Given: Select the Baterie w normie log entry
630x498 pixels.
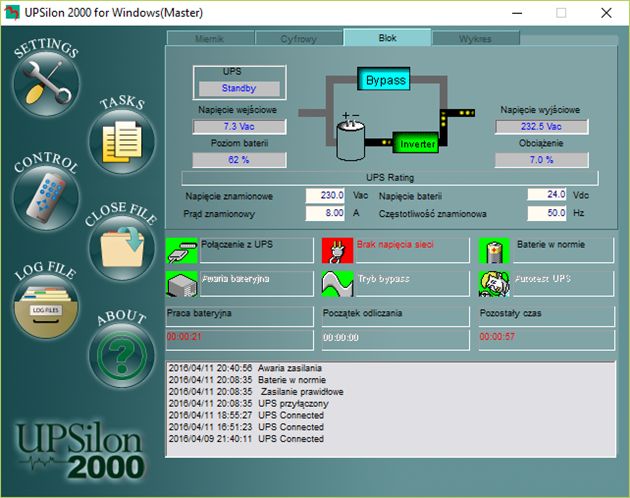Looking at the screenshot, I should coord(247,380).
